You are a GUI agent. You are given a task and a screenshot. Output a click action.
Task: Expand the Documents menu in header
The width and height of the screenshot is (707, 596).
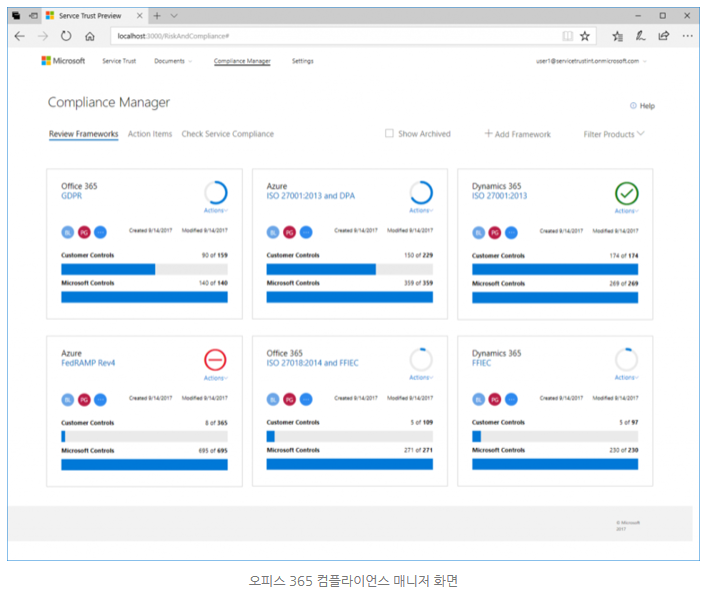(172, 61)
